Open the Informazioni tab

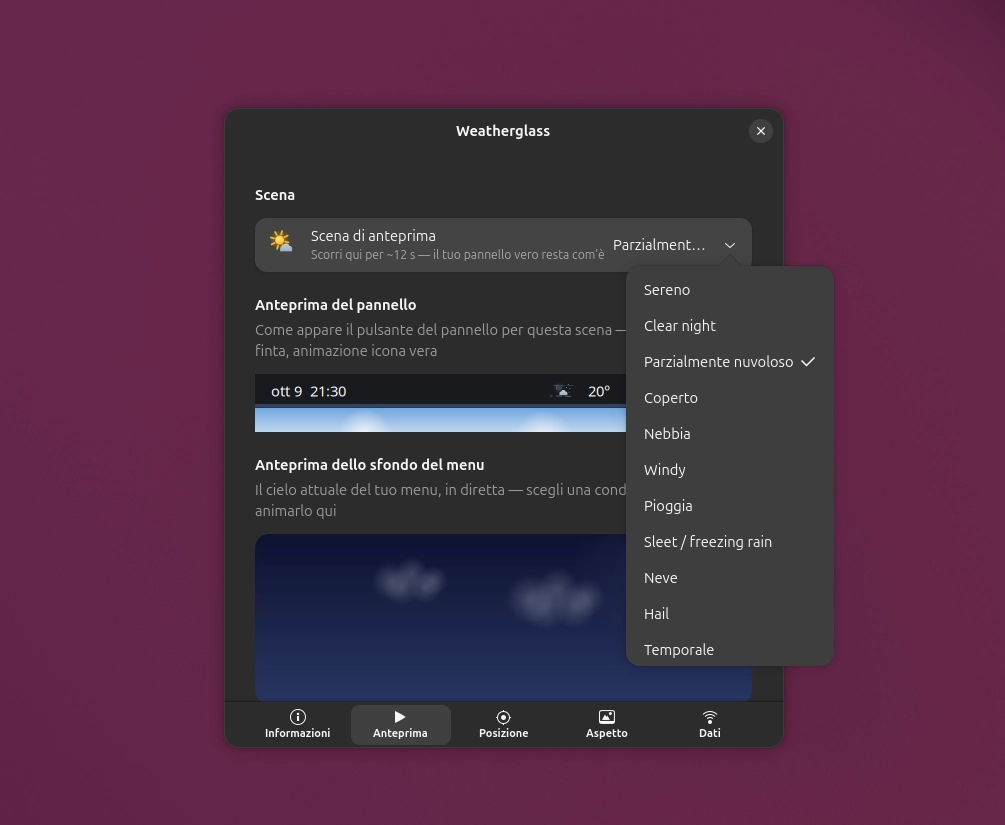tap(297, 724)
